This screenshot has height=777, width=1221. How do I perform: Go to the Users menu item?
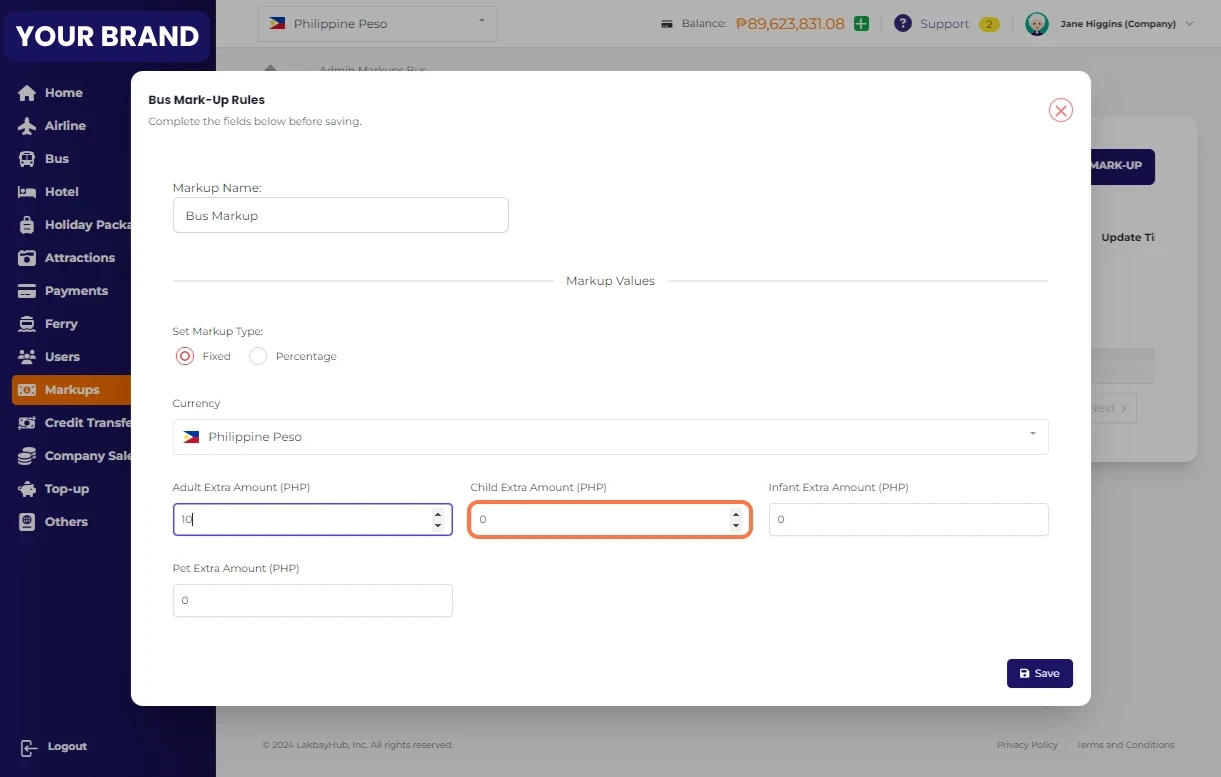pos(62,357)
